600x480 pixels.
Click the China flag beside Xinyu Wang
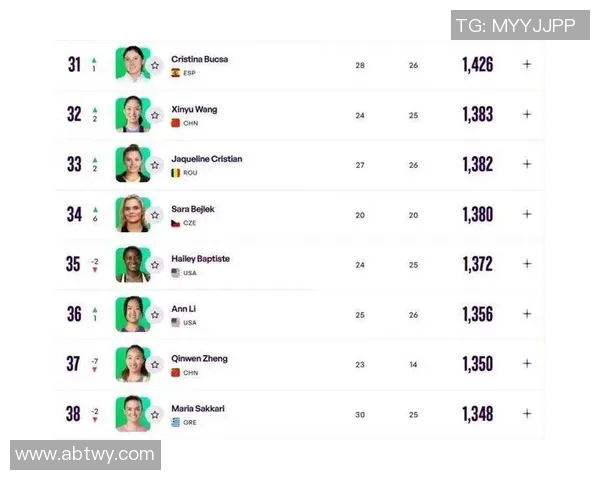176,123
